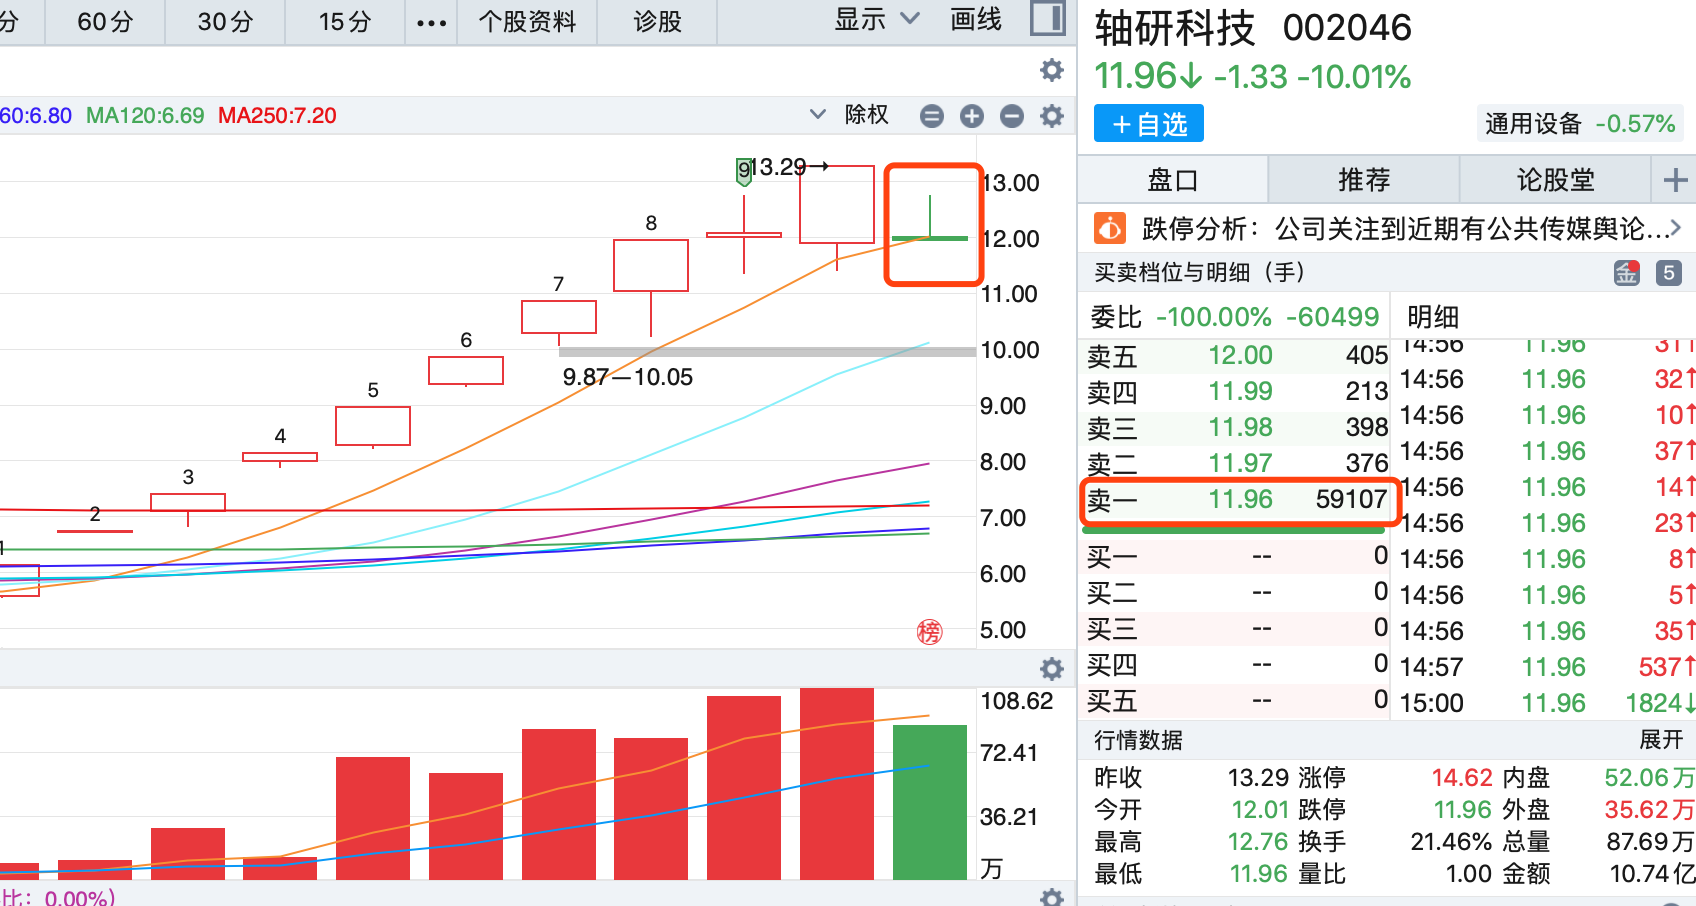Zoom in chart with plus circle icon

tap(972, 116)
